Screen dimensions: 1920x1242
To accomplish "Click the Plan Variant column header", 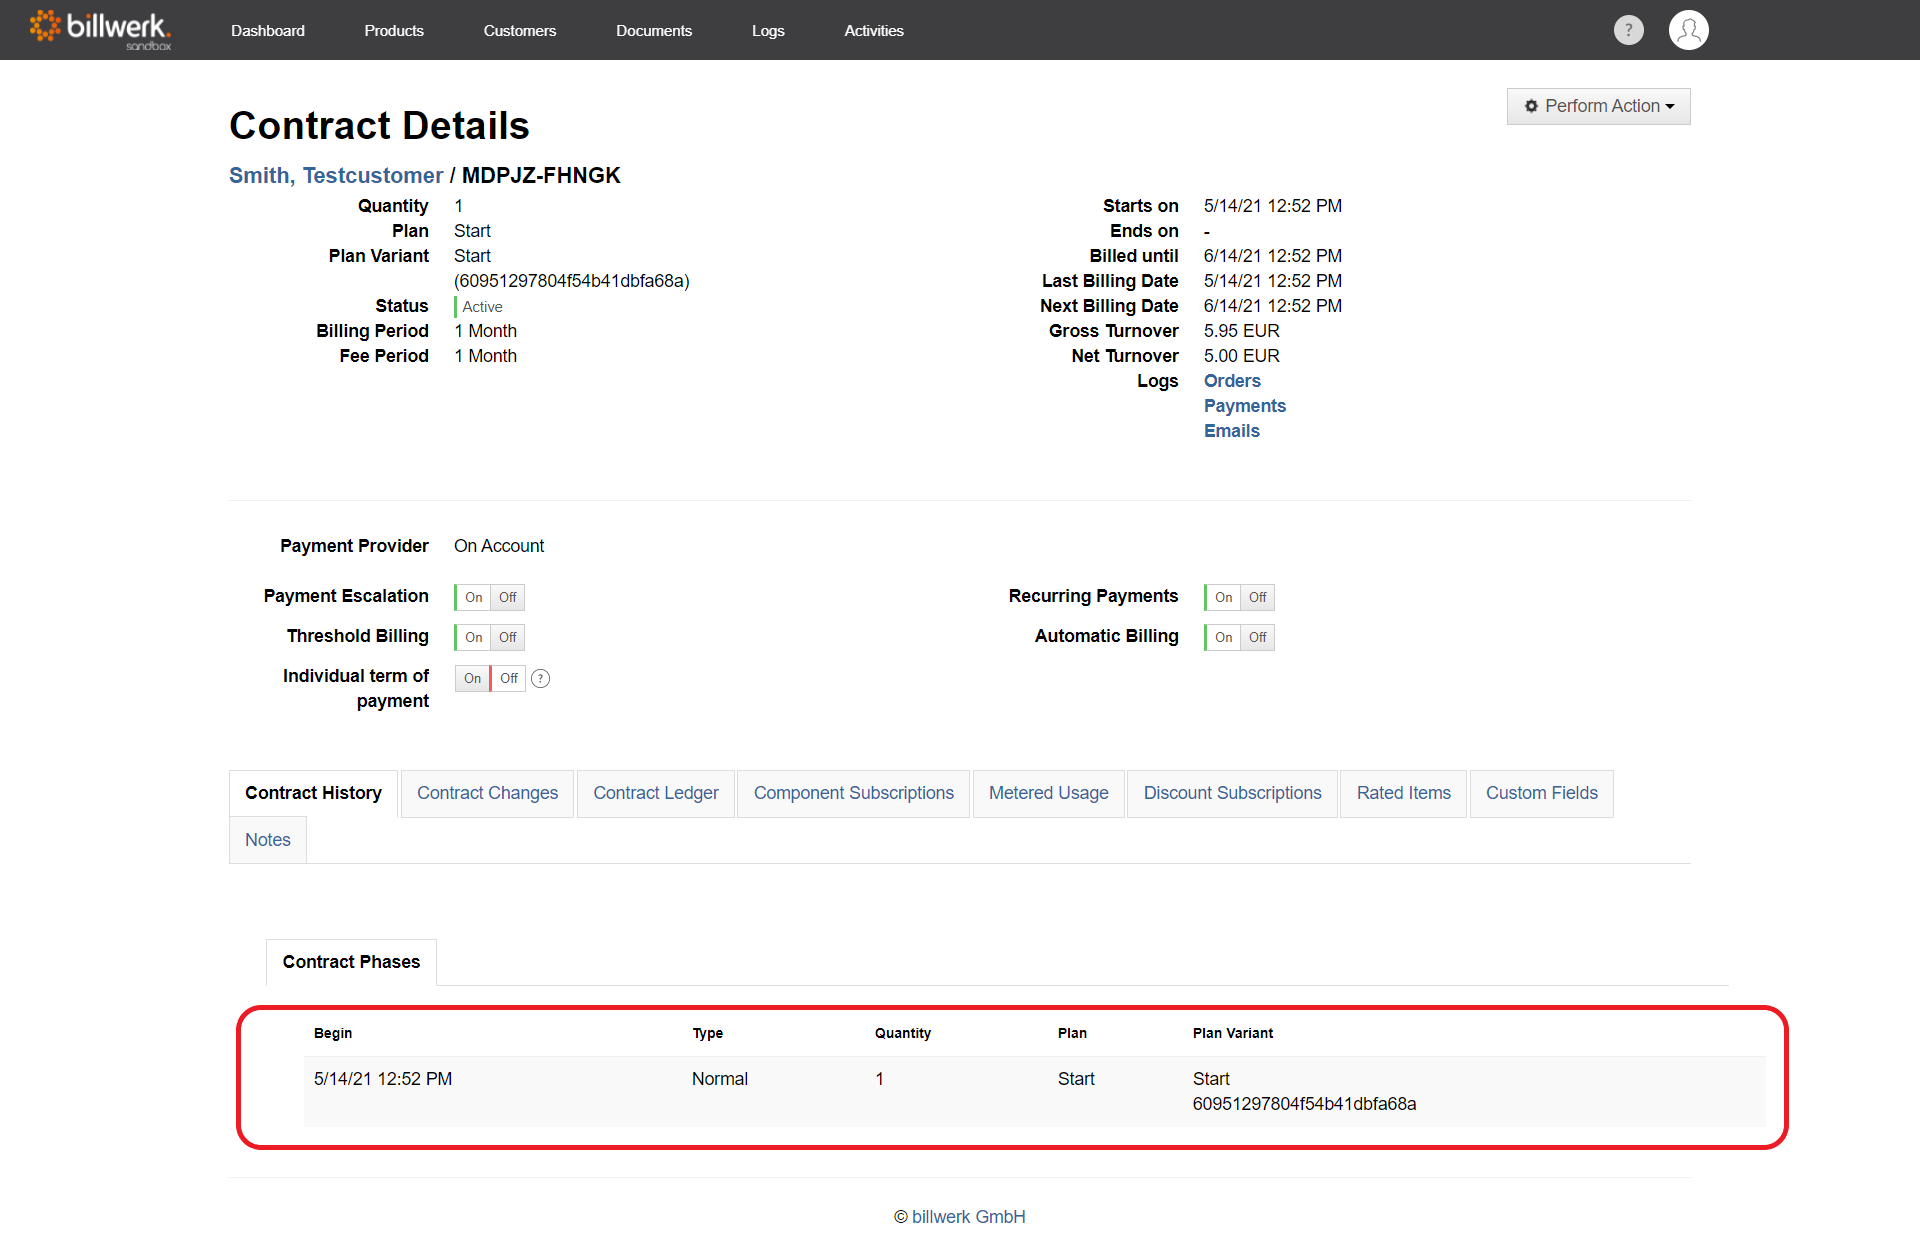I will 1232,1033.
